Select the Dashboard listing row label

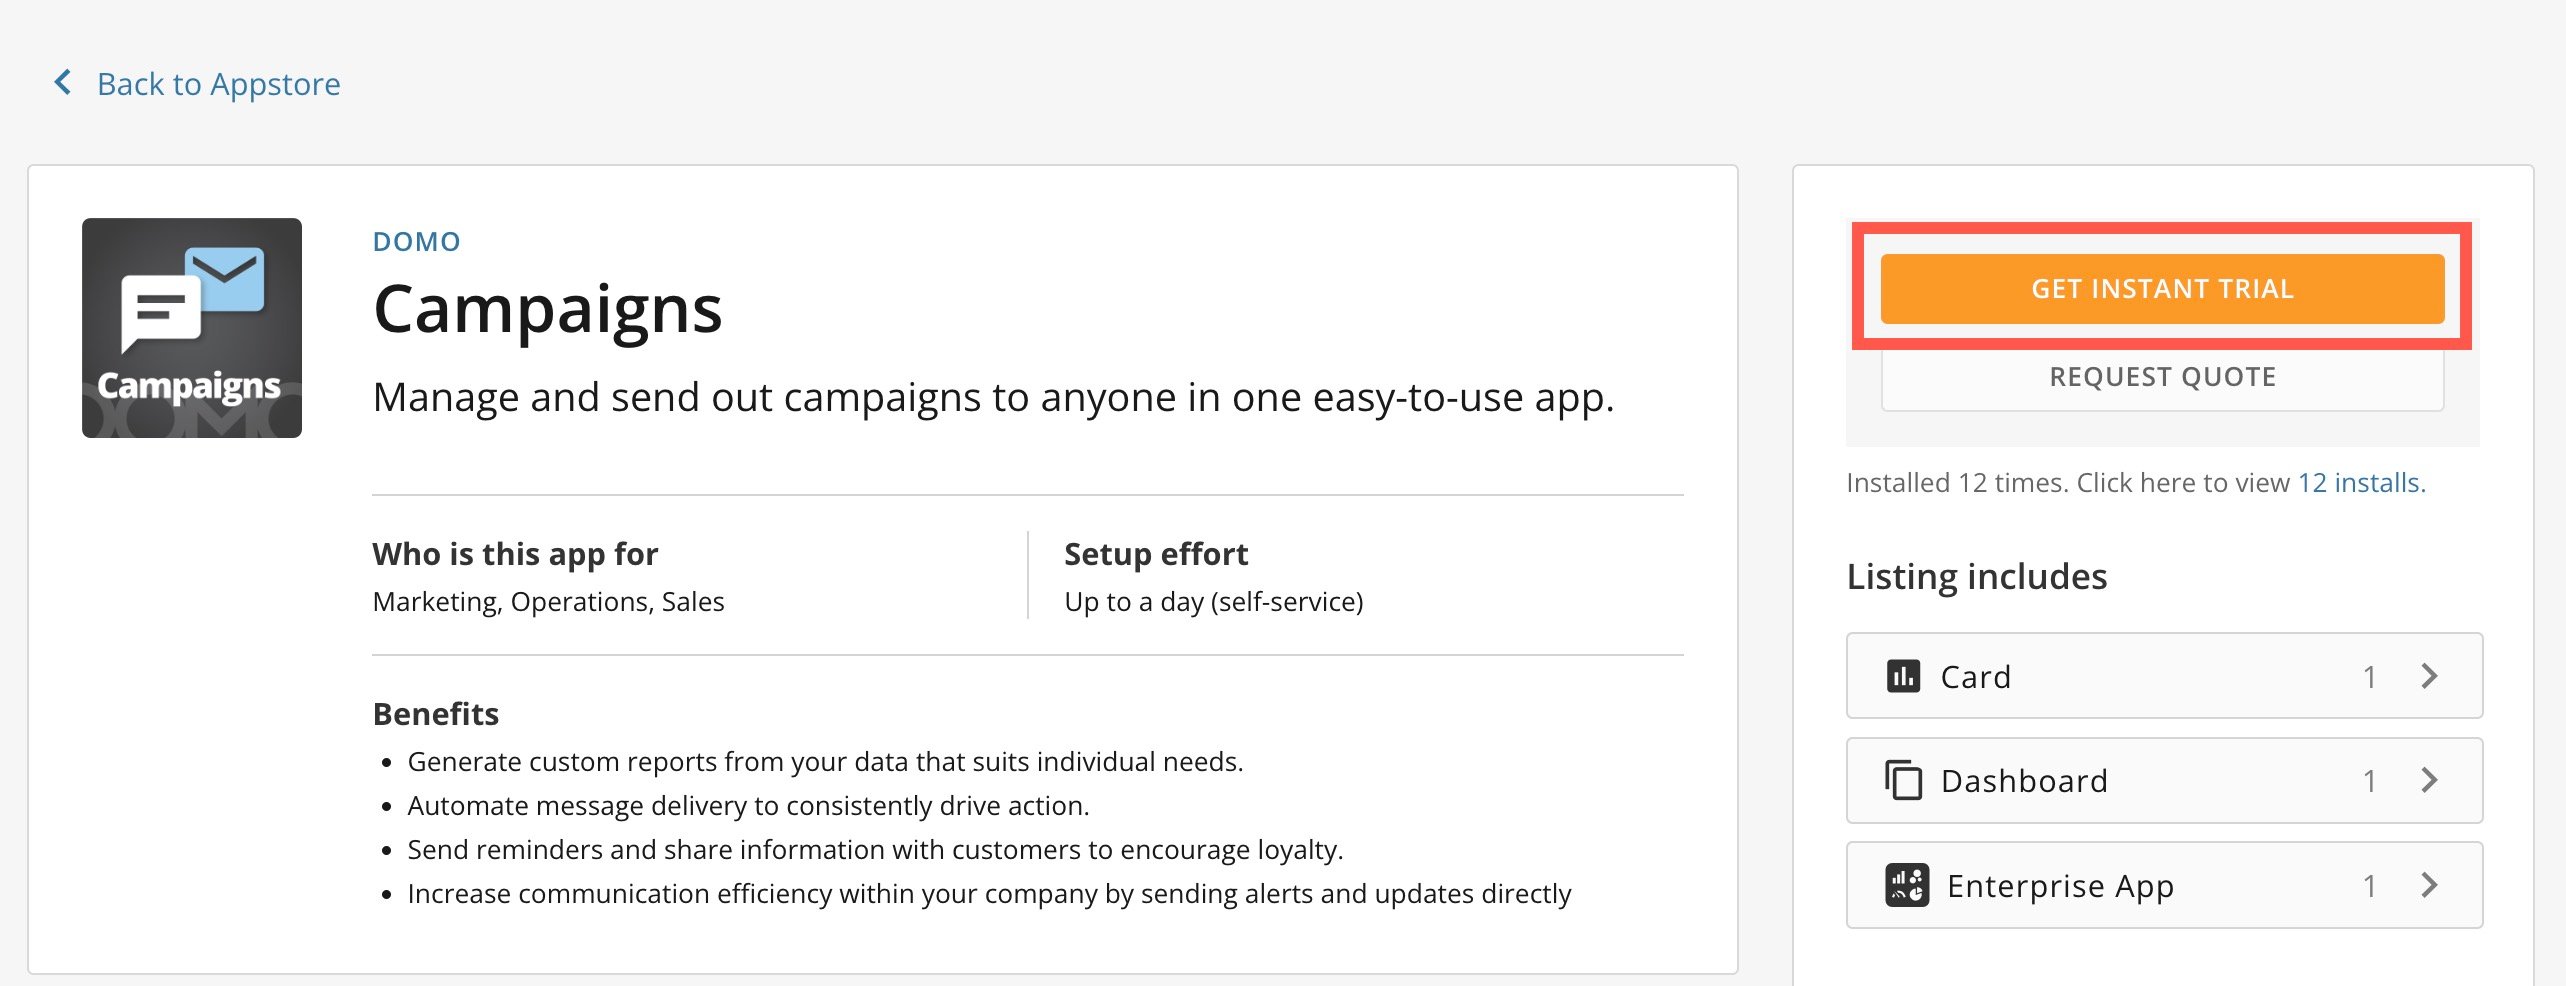click(2024, 781)
